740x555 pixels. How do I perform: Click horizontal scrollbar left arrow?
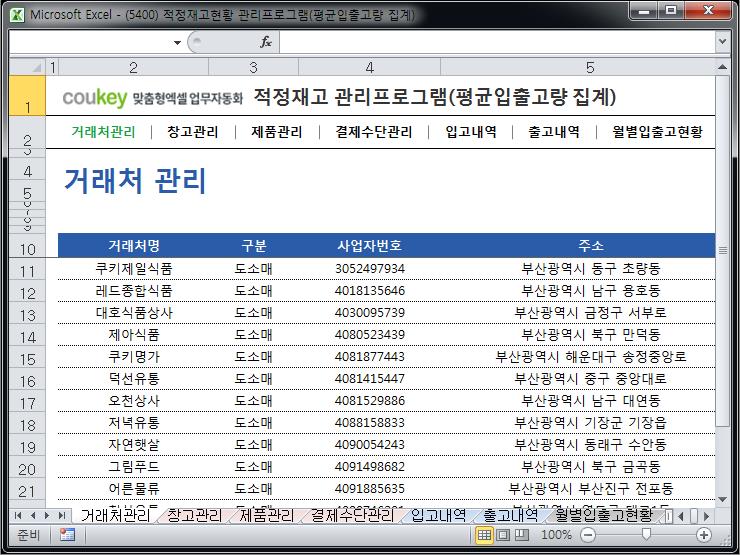click(x=680, y=516)
